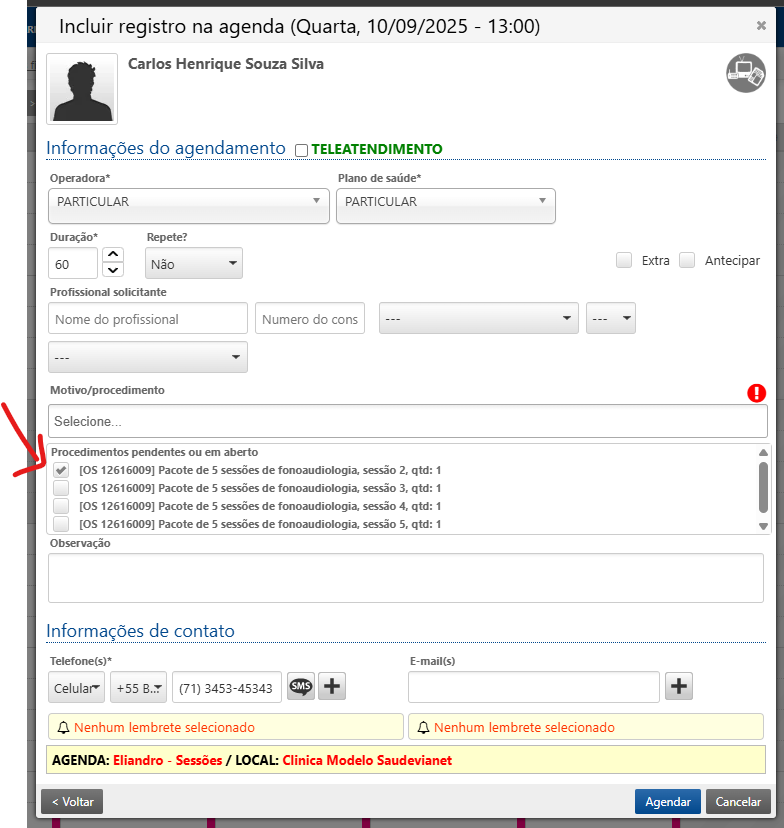
Task: Click the phone number field
Action: (x=227, y=687)
